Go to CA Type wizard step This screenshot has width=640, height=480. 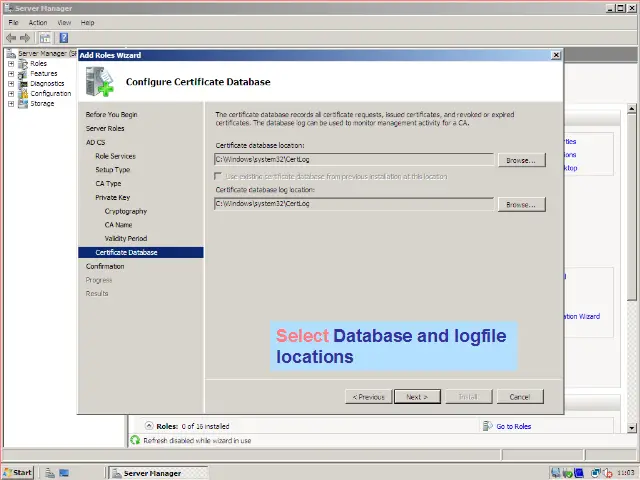(108, 184)
